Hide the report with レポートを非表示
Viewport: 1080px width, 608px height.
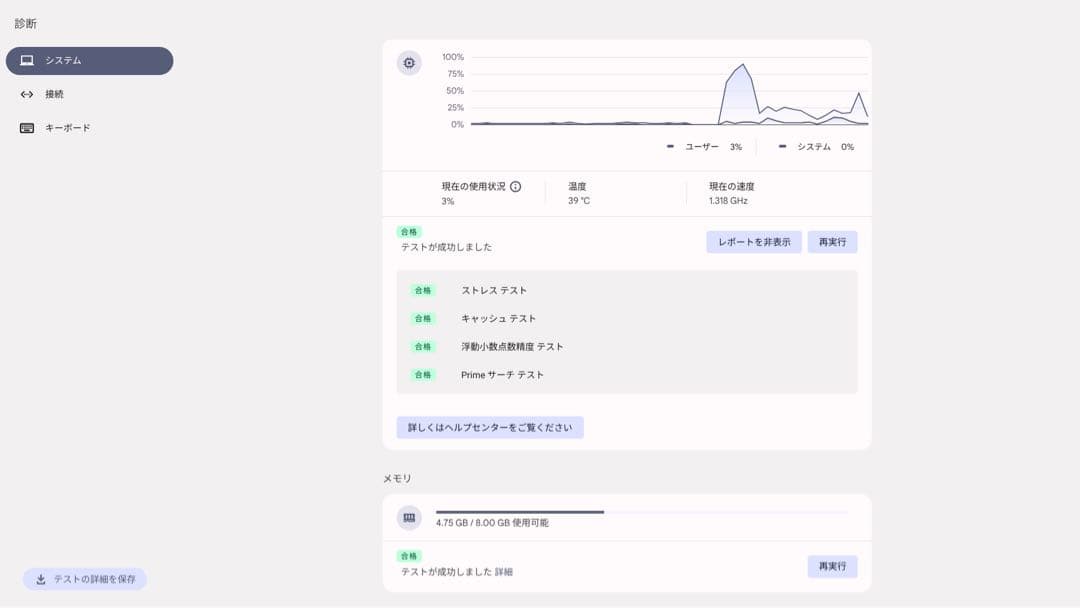[x=754, y=241]
